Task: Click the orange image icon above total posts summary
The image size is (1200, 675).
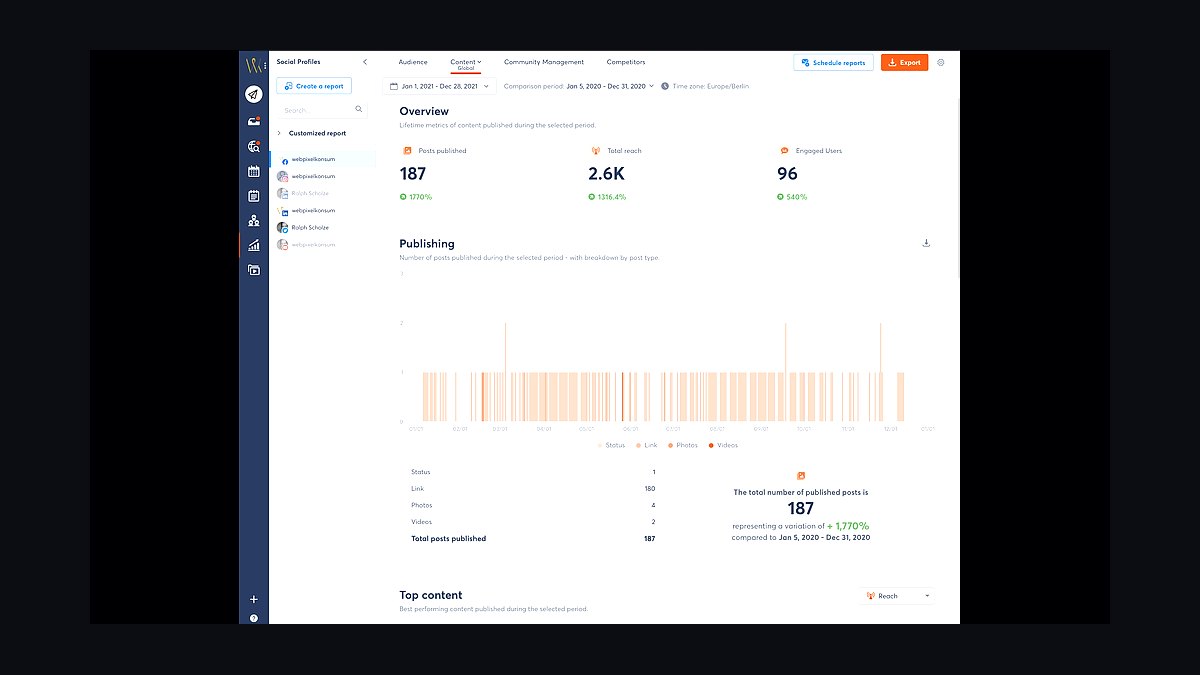Action: point(800,476)
